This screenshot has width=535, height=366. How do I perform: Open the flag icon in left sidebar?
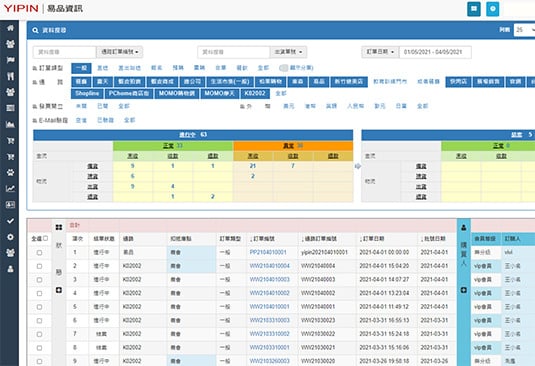tap(10, 60)
